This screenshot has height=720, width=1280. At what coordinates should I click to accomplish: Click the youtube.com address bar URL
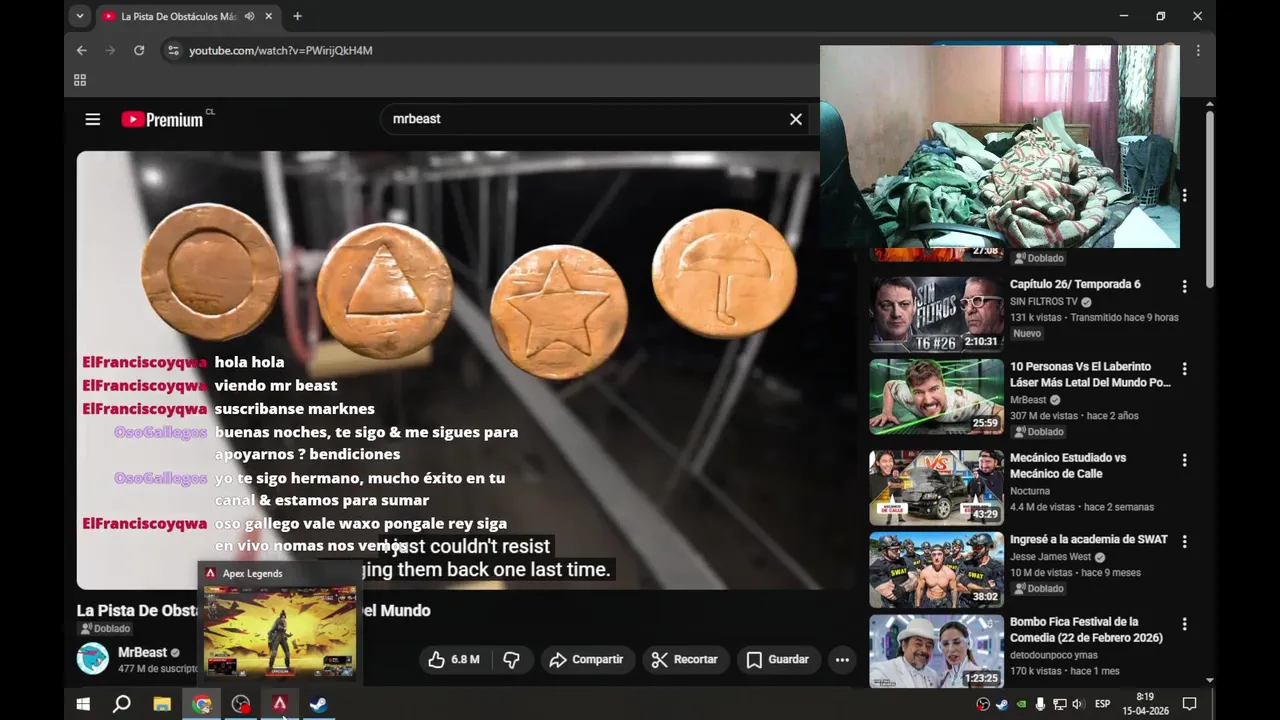tap(281, 50)
